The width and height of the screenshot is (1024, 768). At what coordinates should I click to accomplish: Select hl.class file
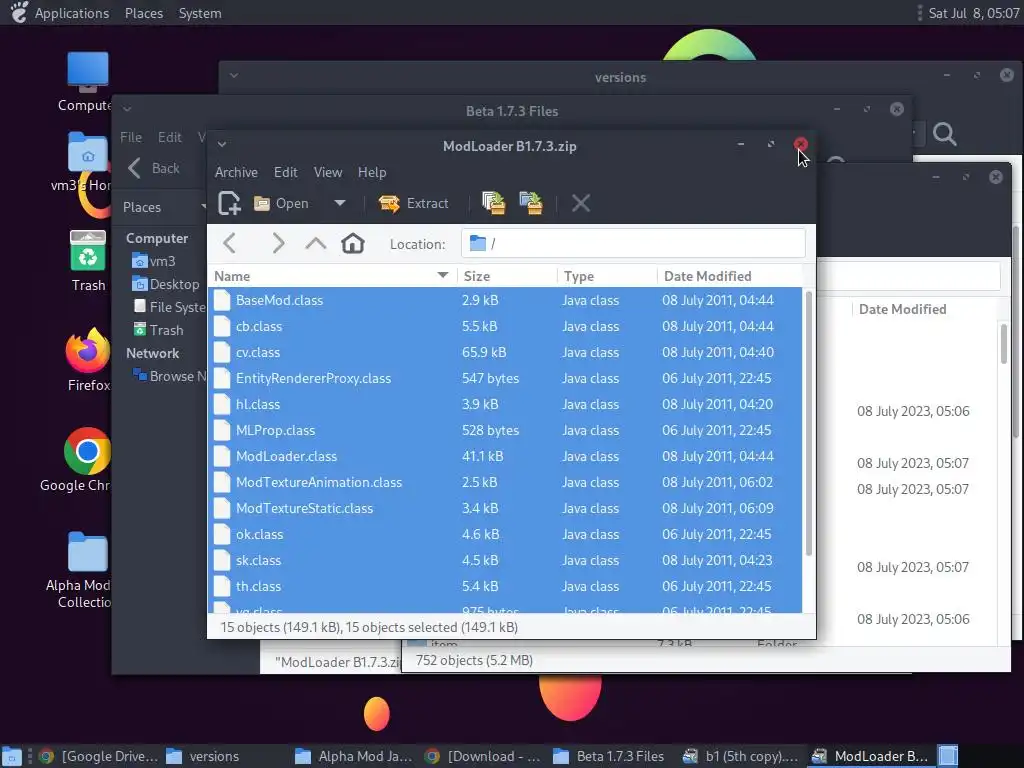[505, 404]
